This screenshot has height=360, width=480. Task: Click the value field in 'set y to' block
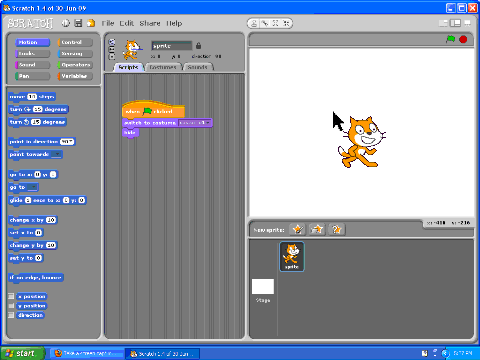(38, 258)
